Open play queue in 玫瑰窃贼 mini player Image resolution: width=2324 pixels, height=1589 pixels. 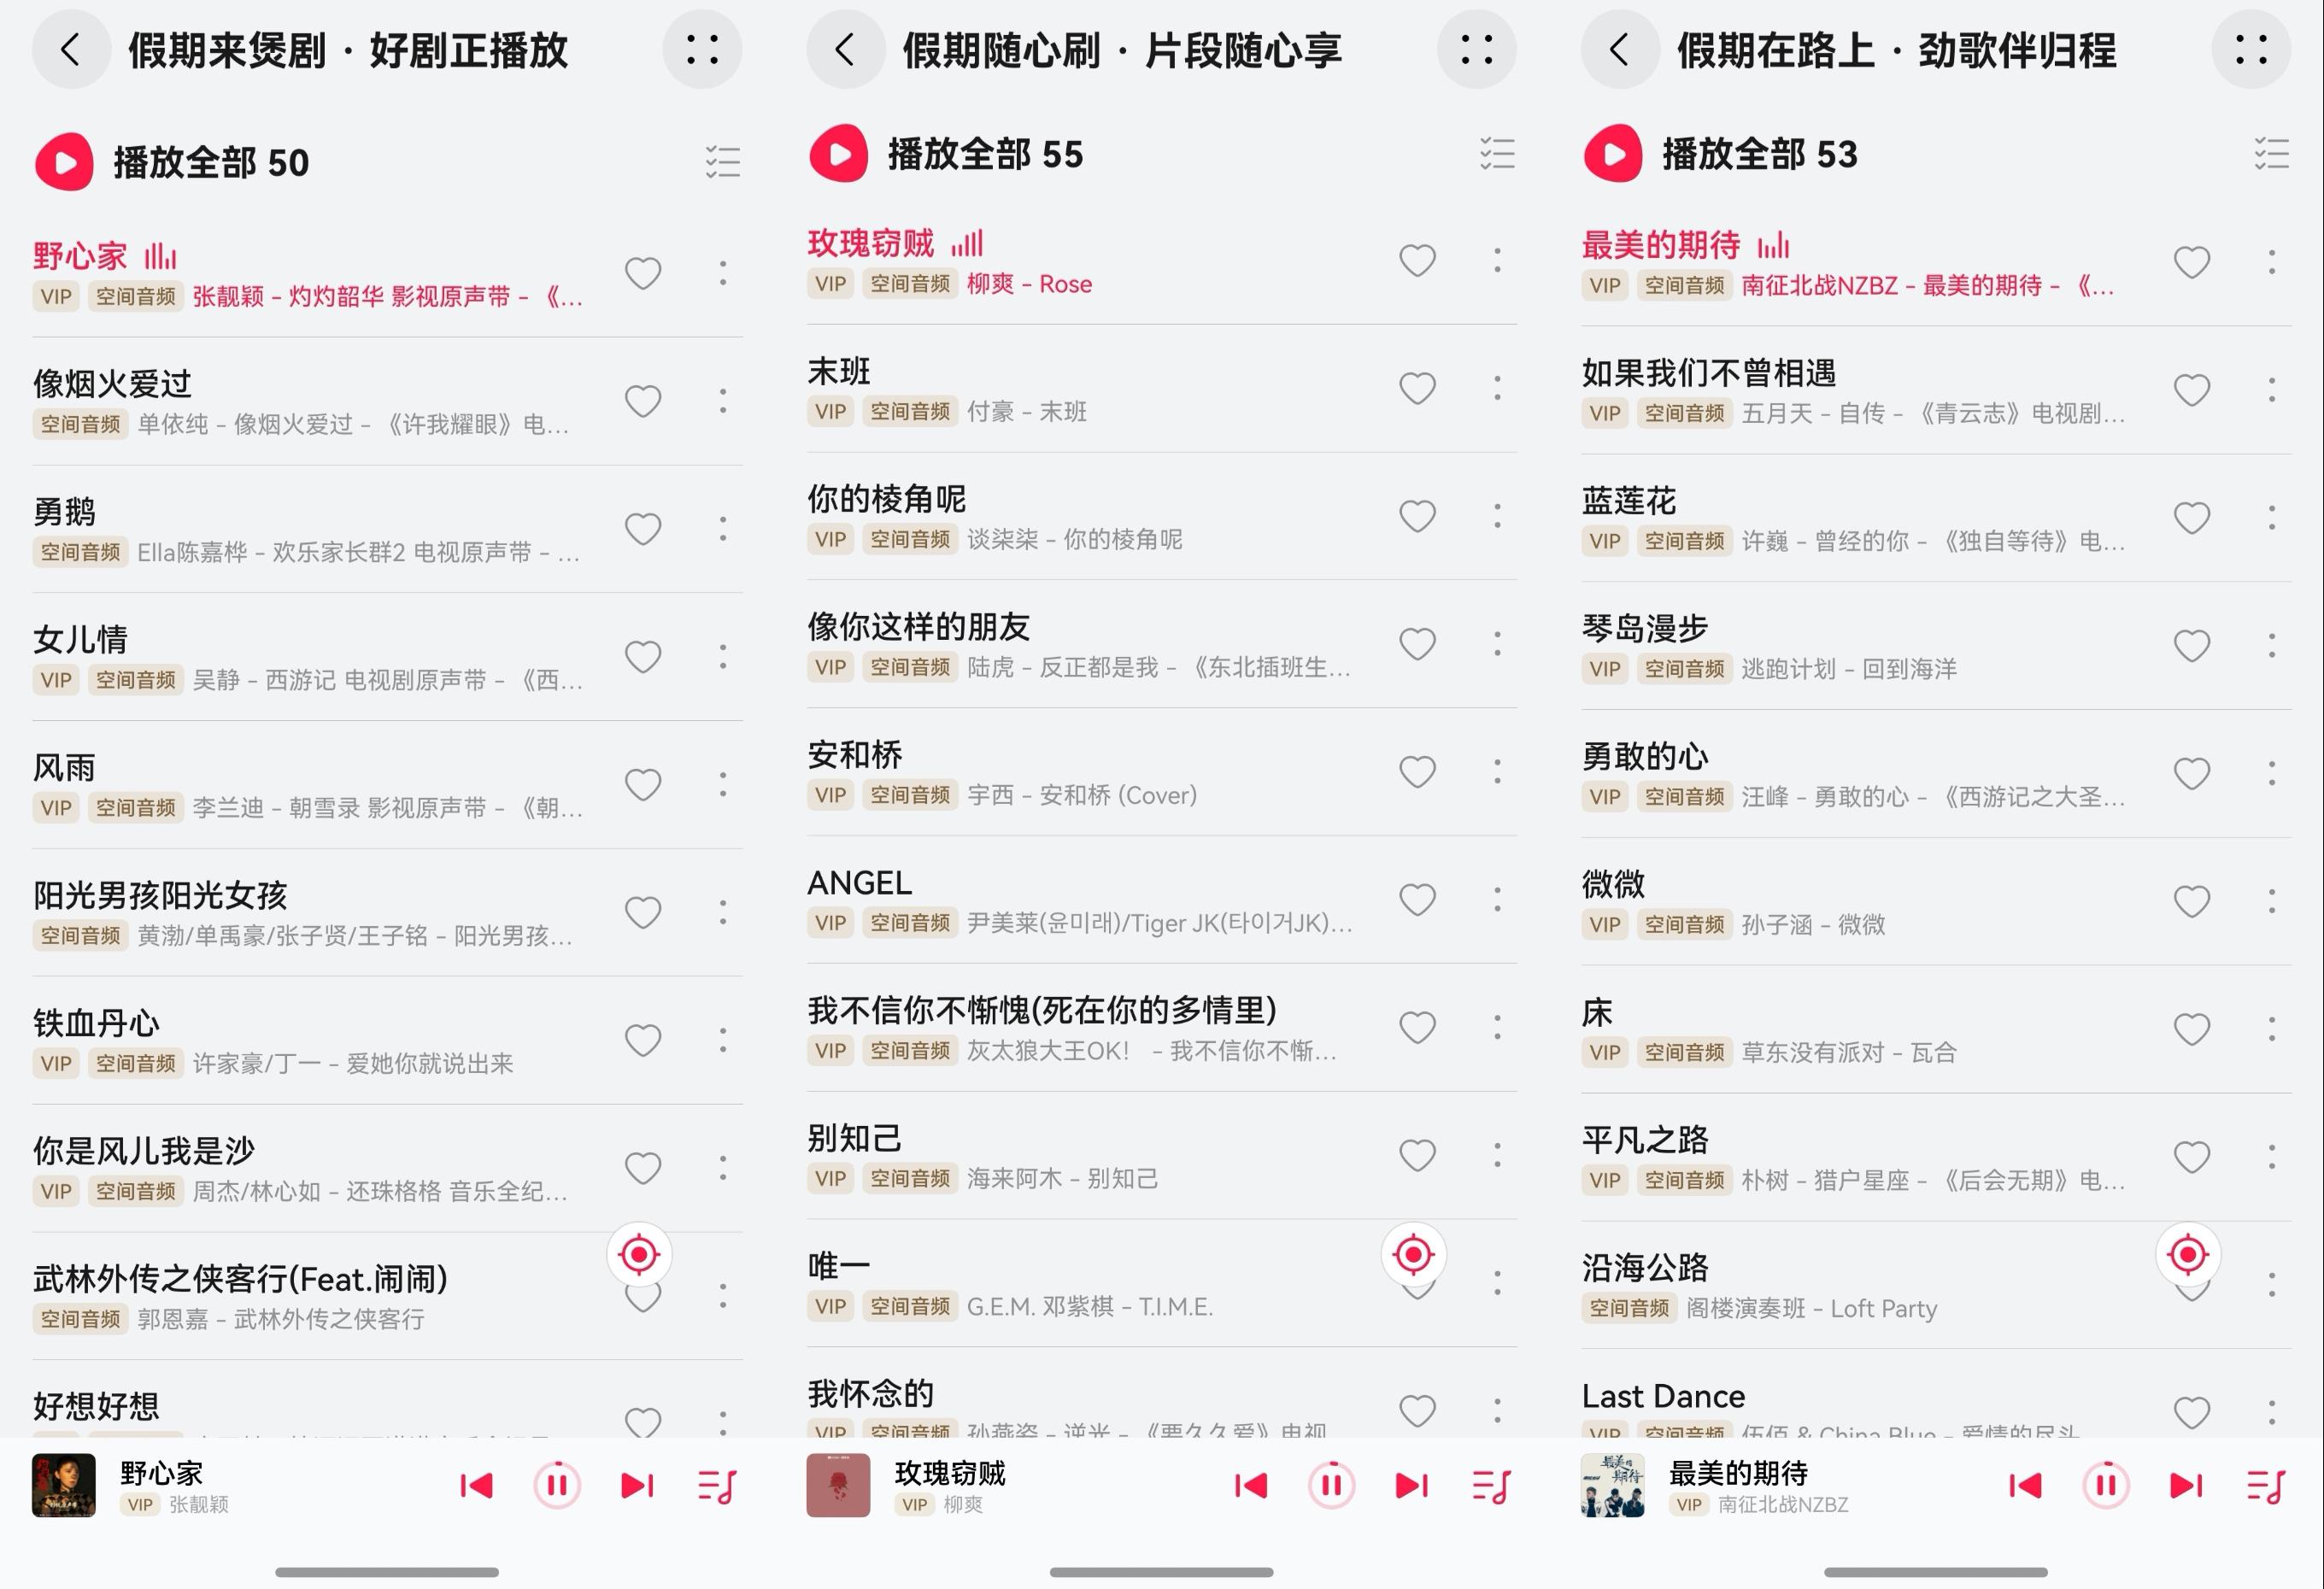(1491, 1486)
